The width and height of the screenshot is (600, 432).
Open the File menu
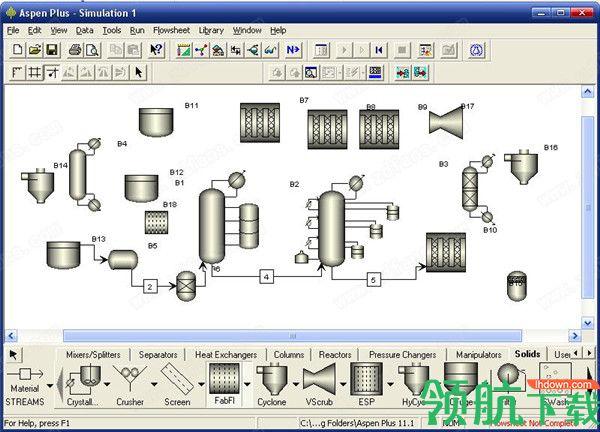(x=13, y=30)
